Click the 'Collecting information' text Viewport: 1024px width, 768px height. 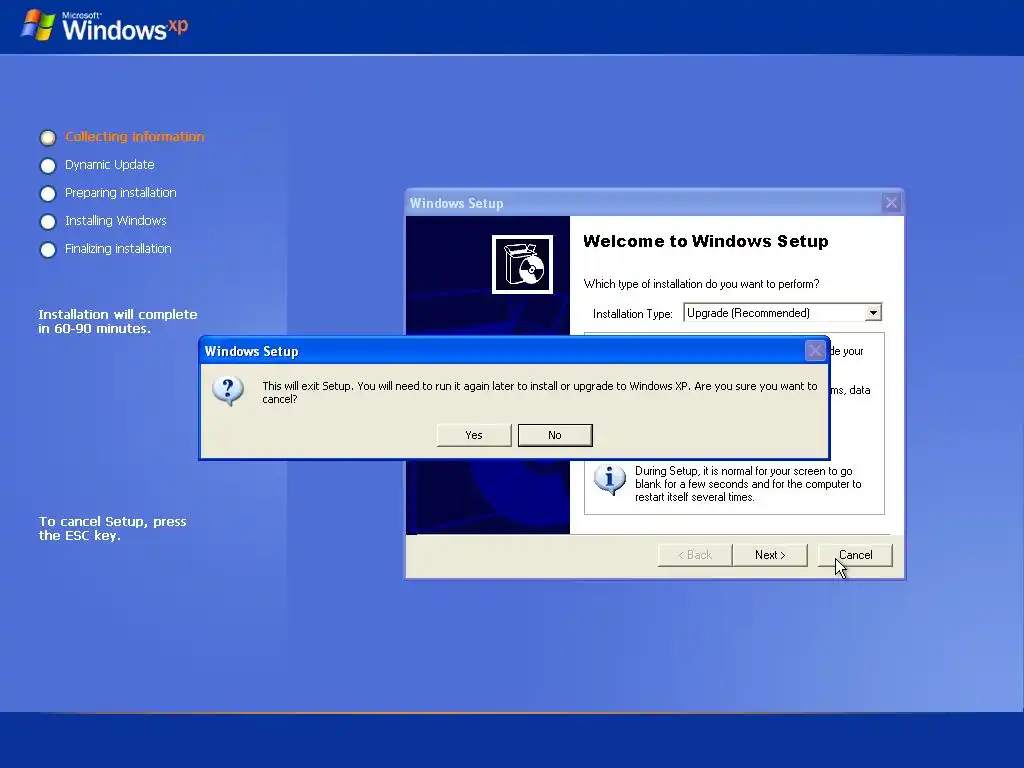(x=135, y=136)
